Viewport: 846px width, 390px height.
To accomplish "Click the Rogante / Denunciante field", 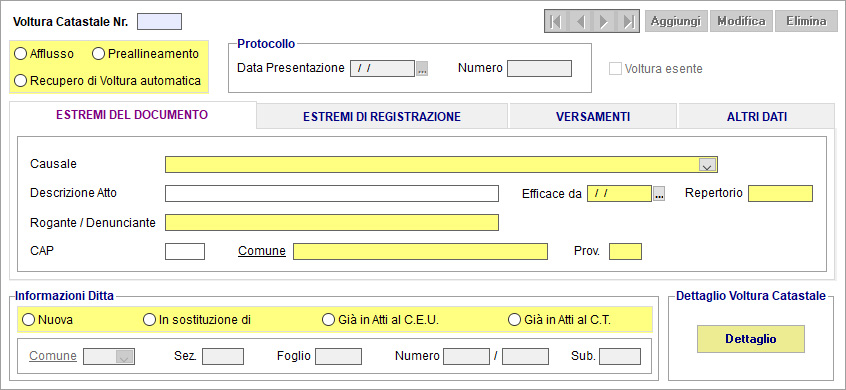I will pyautogui.click(x=332, y=222).
